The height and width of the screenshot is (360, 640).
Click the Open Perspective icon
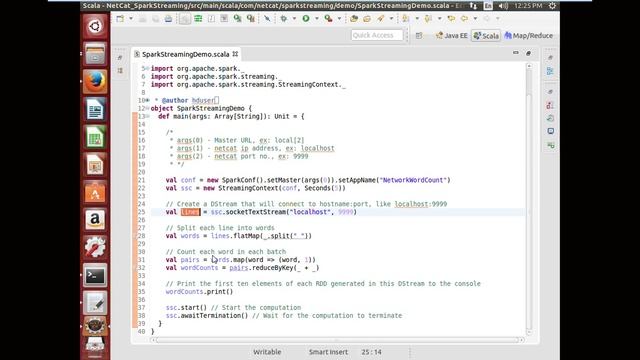point(419,36)
